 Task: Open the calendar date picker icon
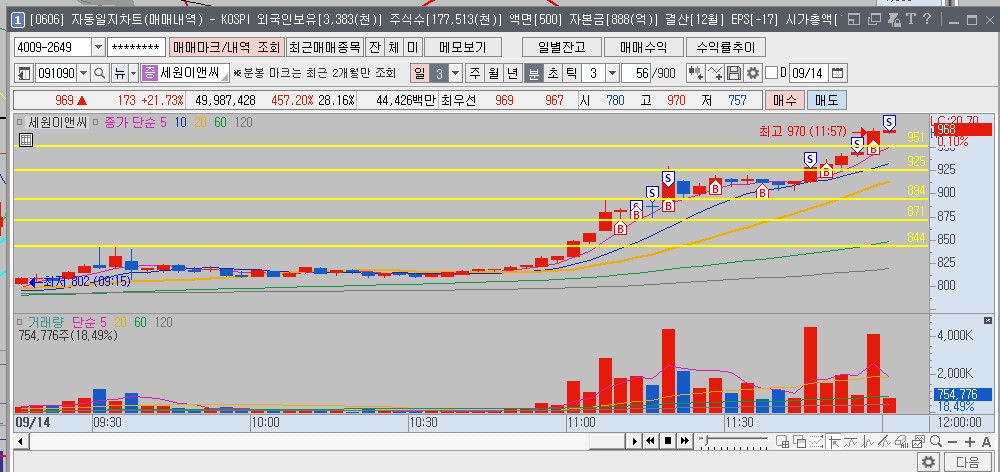point(837,73)
